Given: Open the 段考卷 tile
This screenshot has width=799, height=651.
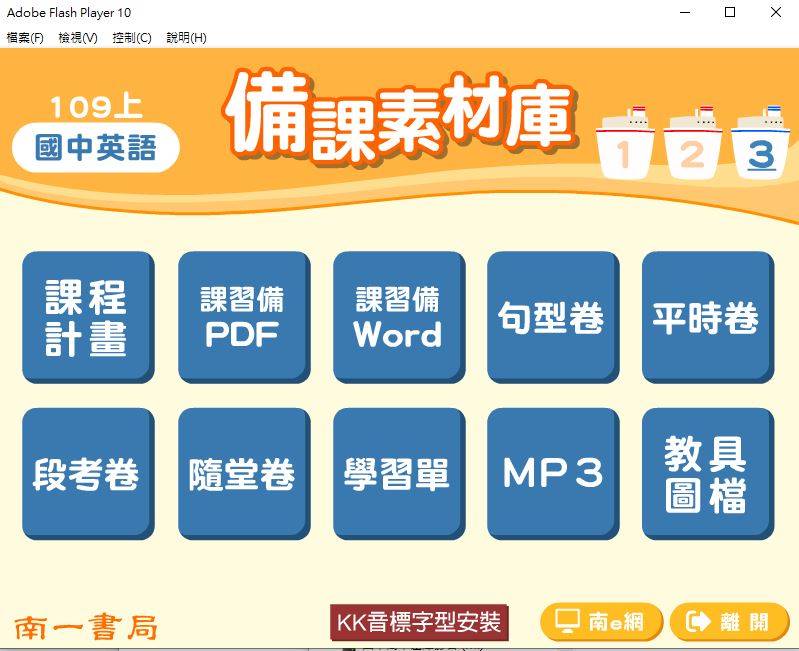Looking at the screenshot, I should coord(88,474).
